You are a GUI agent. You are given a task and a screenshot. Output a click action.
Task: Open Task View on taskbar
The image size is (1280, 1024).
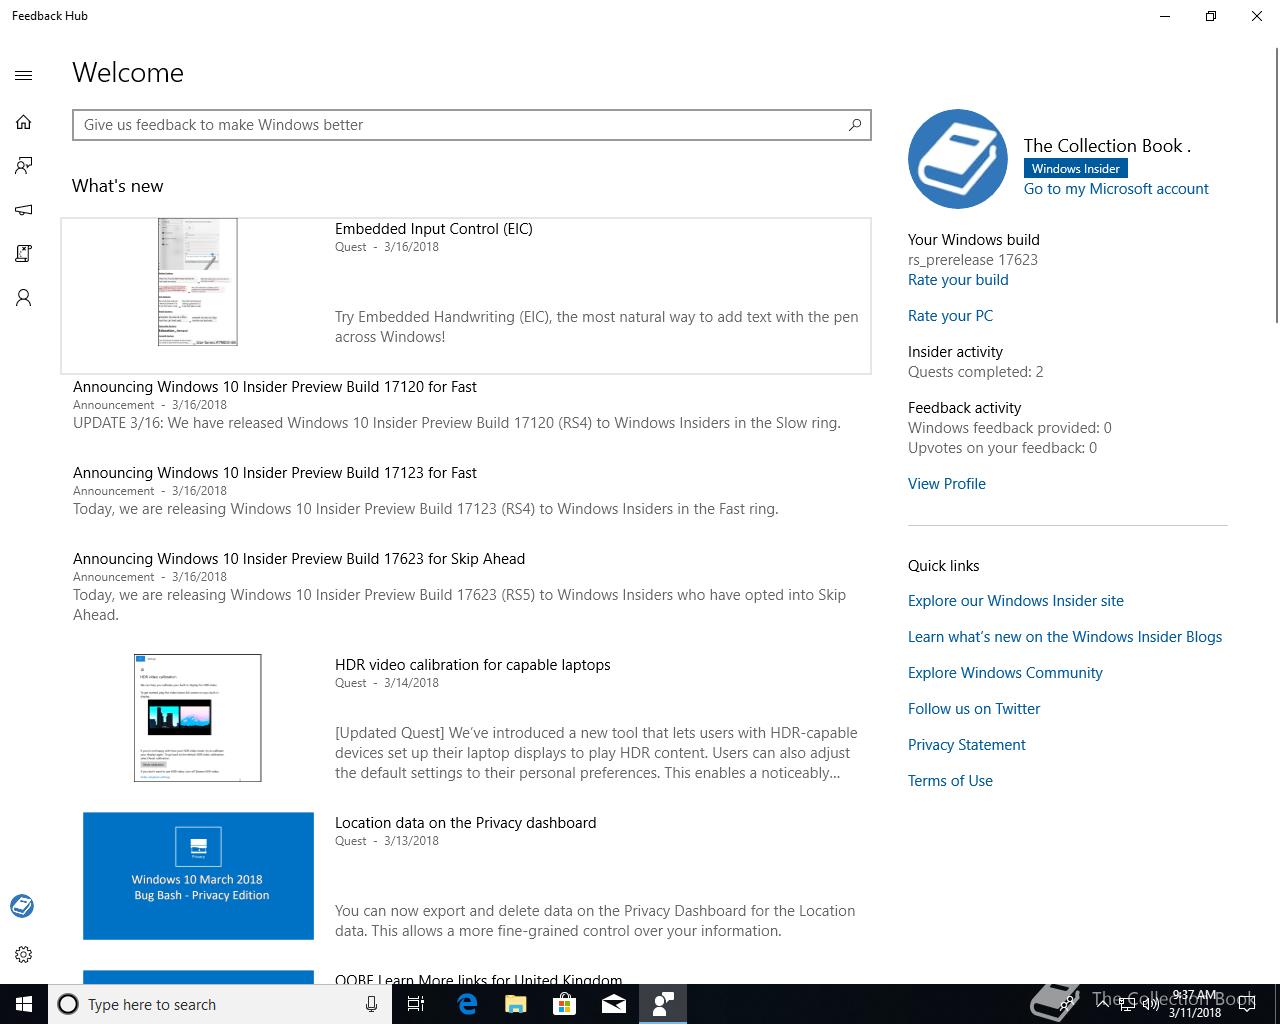pos(416,1004)
